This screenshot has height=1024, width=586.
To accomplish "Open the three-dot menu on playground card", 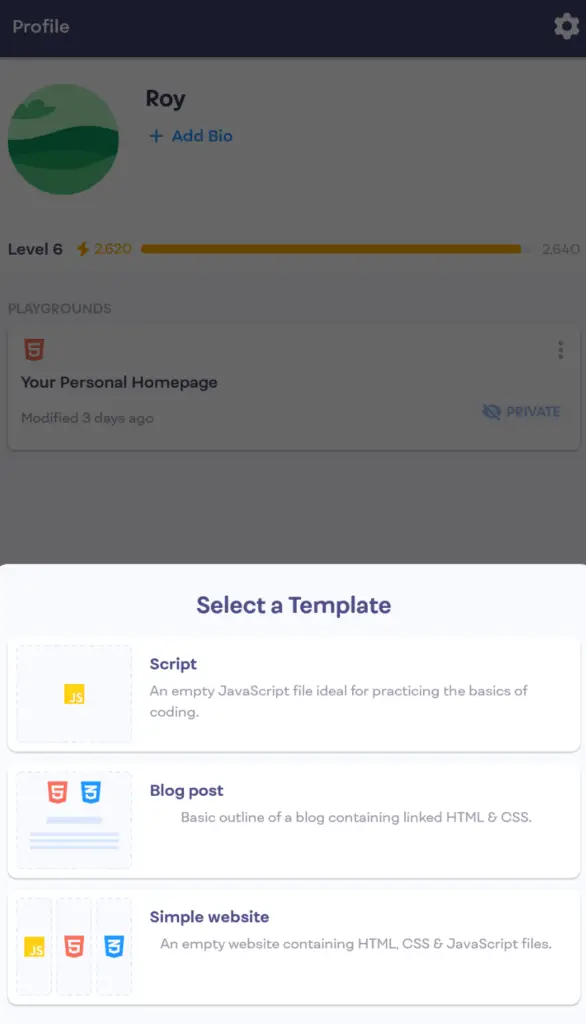I will [561, 350].
